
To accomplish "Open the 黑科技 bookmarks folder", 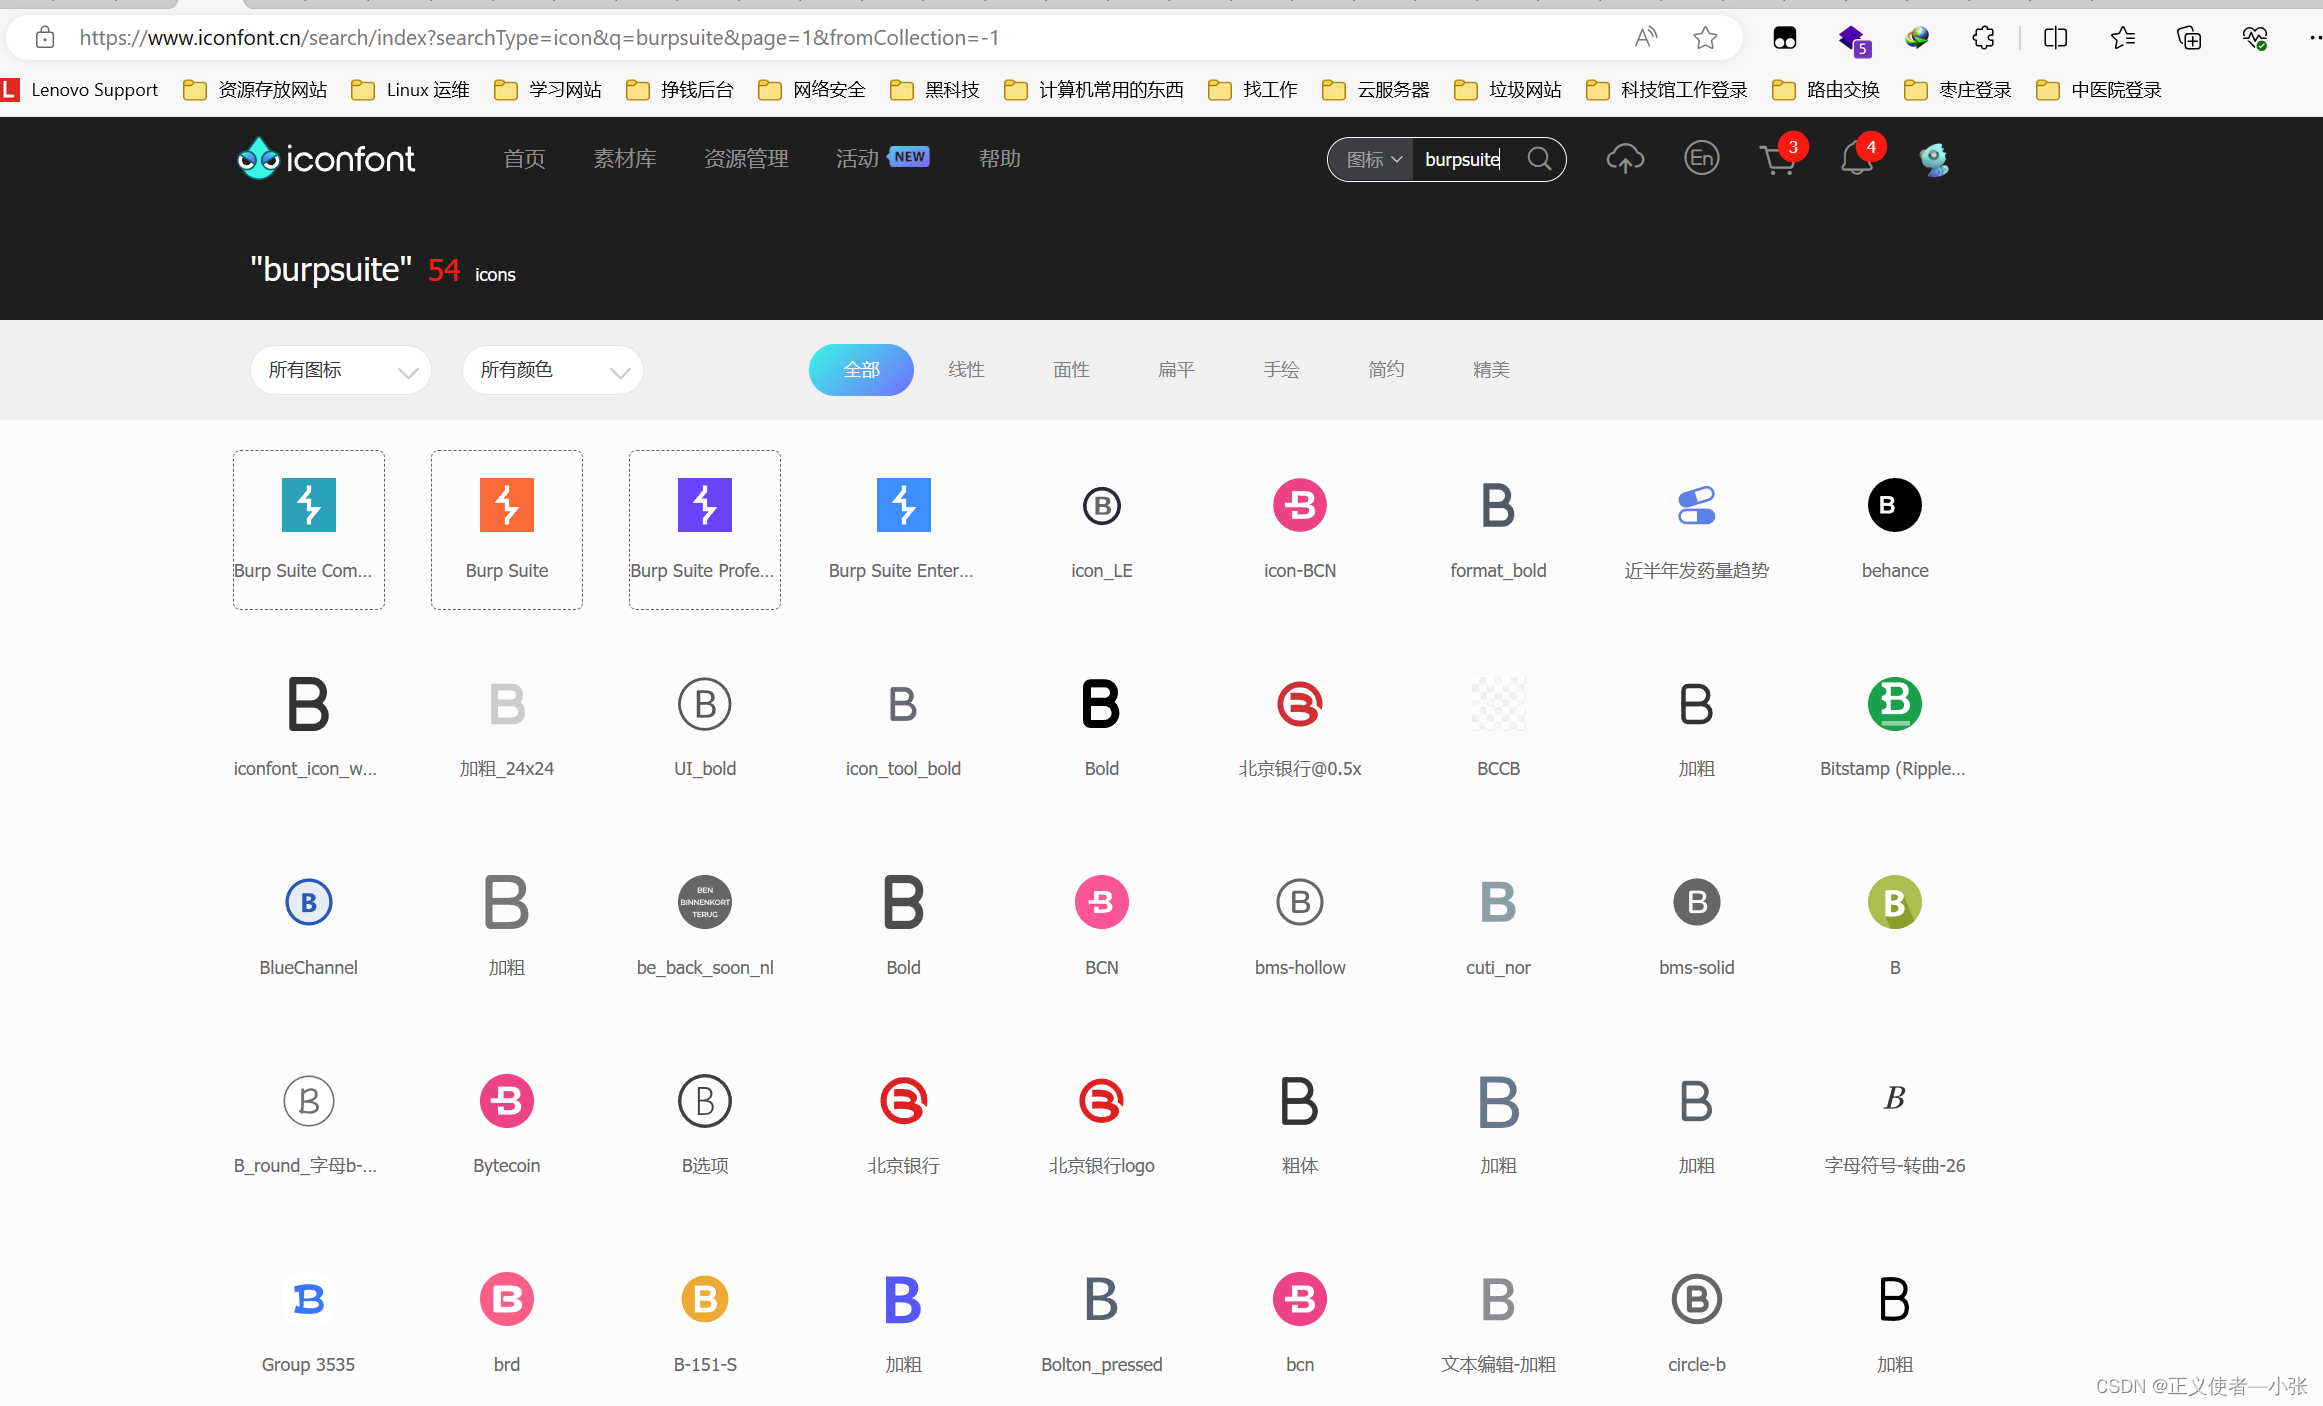I will (x=934, y=90).
